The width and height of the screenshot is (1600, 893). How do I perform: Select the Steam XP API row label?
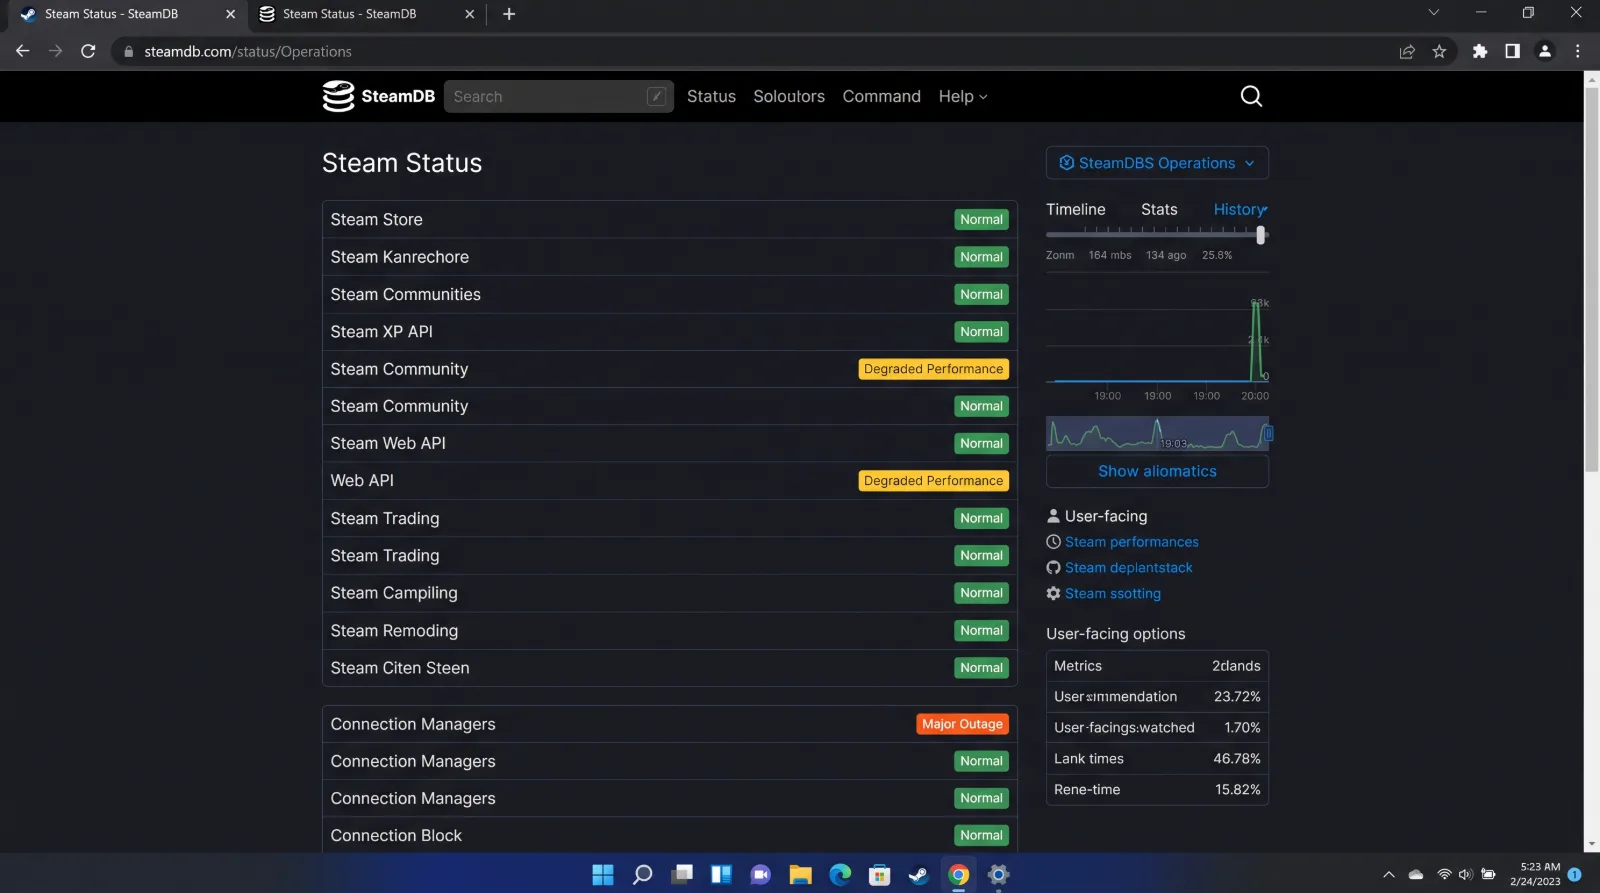[382, 331]
